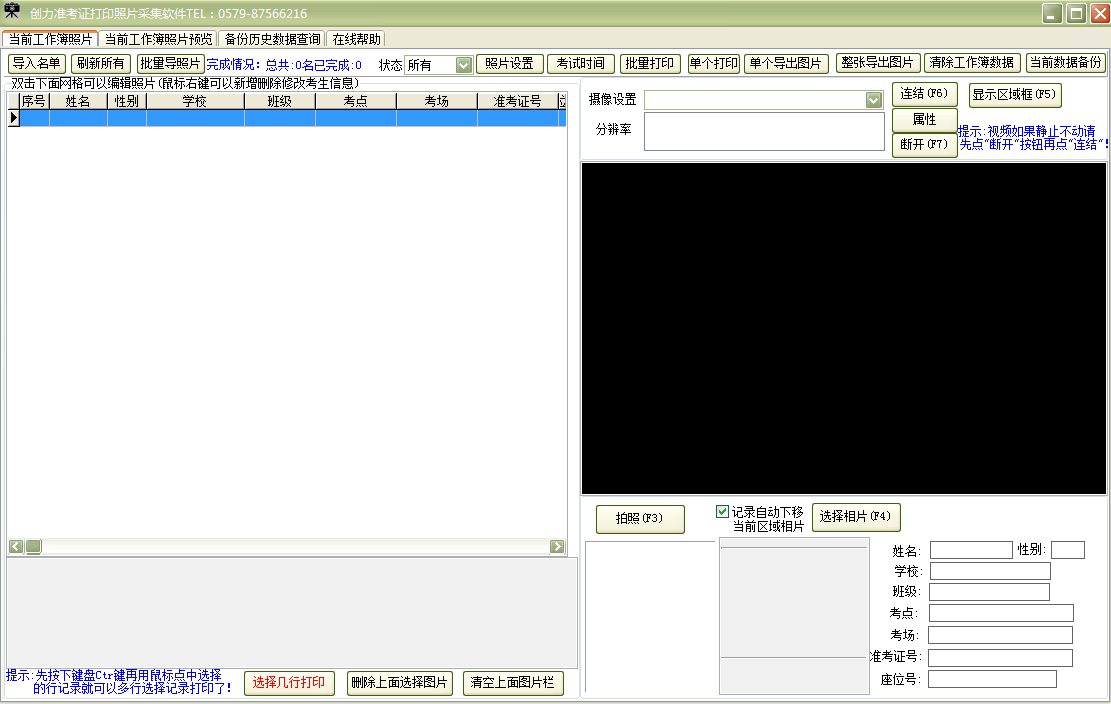This screenshot has height=704, width=1111.
Task: Click the grid's left scroll arrow
Action: (x=16, y=546)
